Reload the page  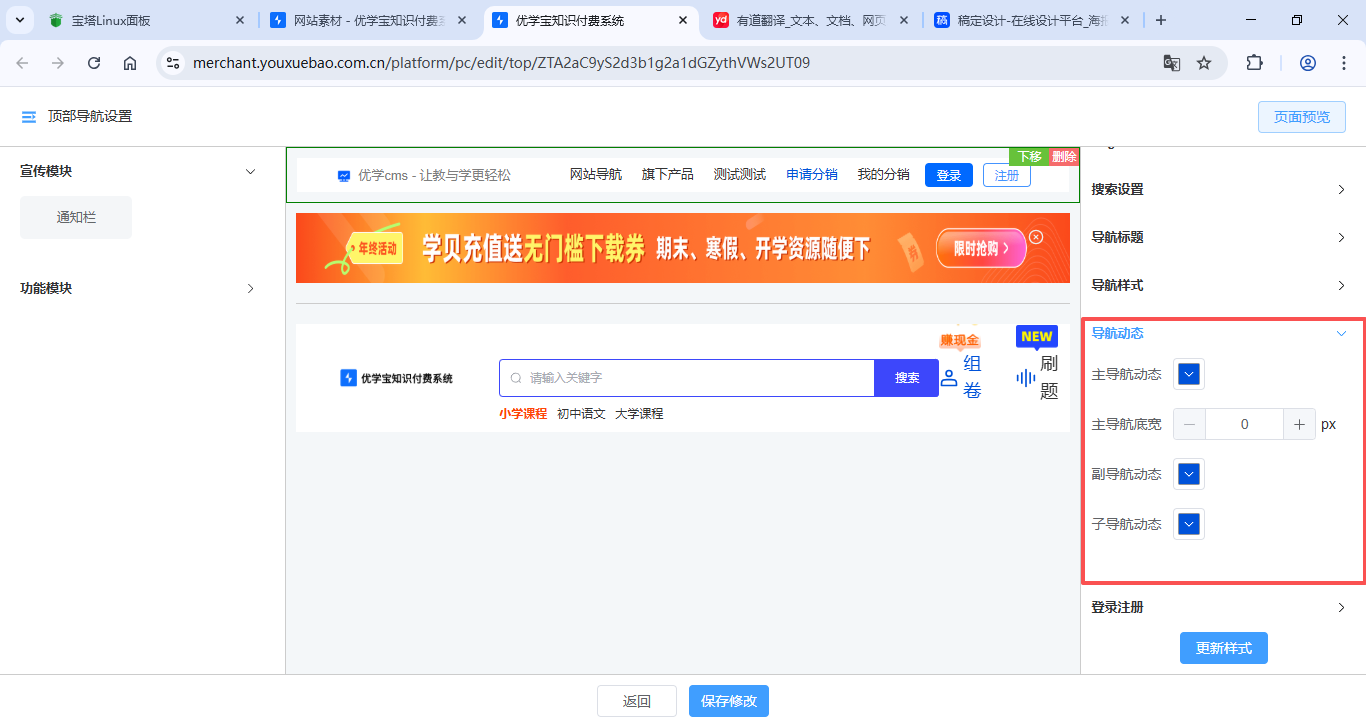94,63
